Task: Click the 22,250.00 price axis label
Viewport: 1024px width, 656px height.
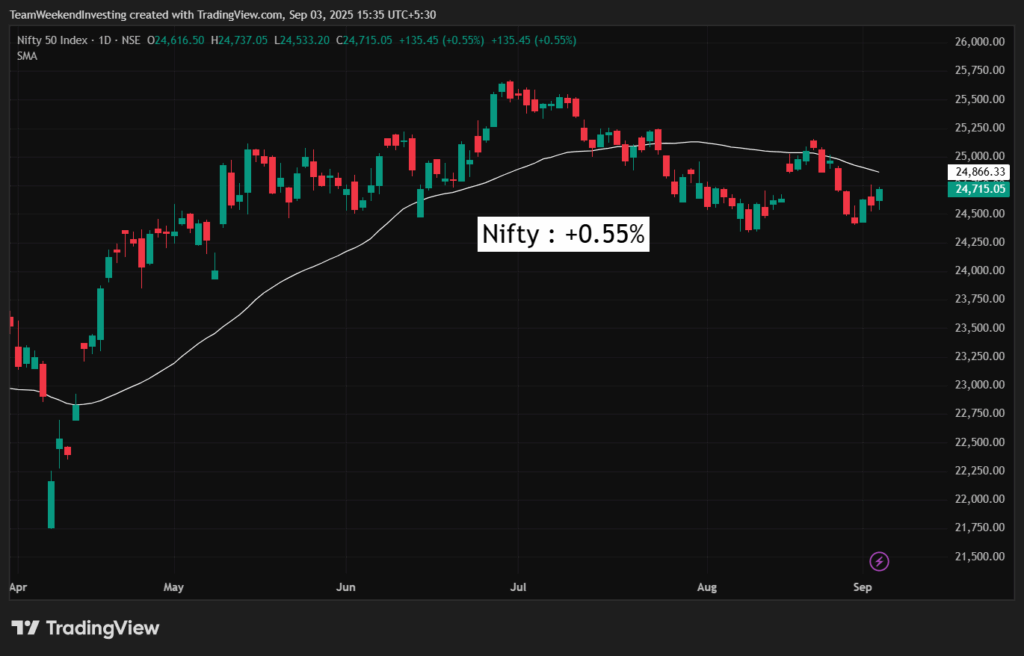Action: point(980,470)
